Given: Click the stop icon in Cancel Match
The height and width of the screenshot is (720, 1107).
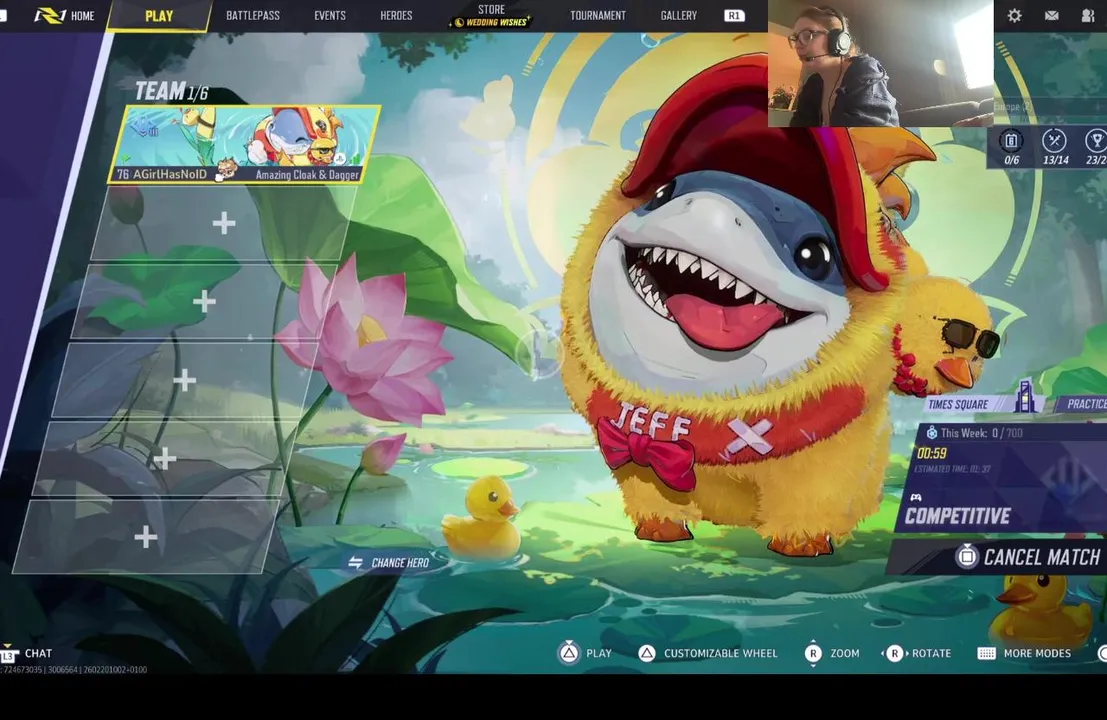Looking at the screenshot, I should (967, 557).
